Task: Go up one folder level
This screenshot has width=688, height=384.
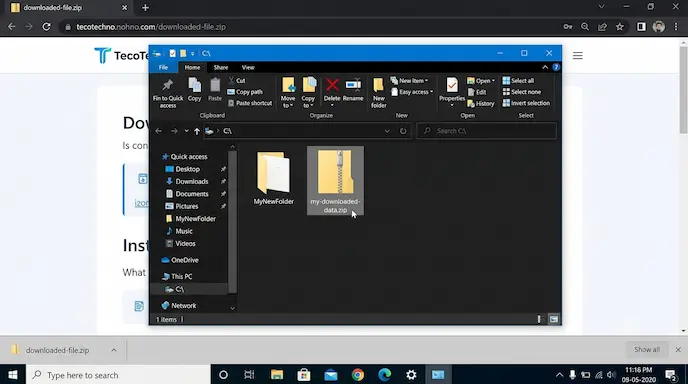Action: pos(197,131)
